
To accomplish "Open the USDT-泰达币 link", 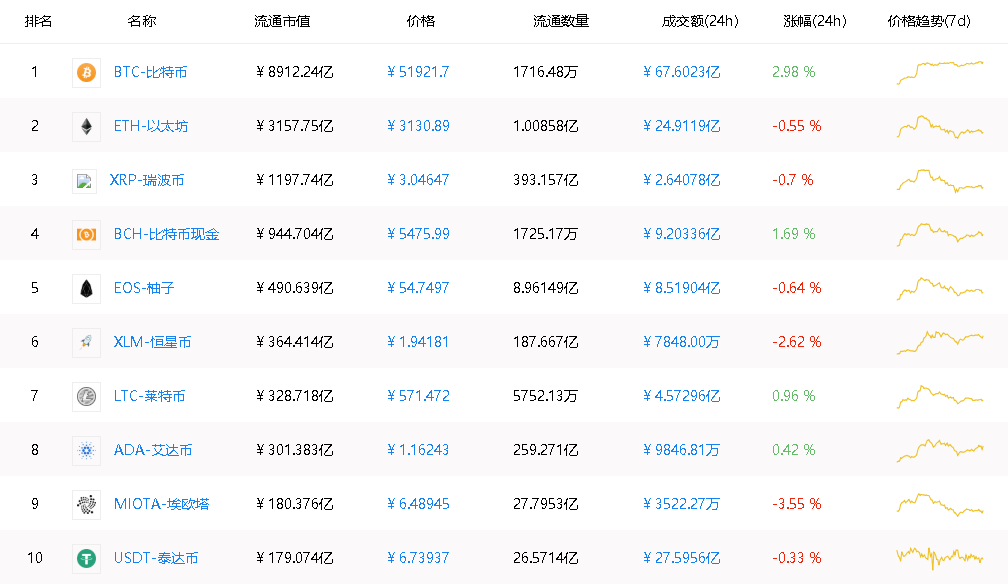I will pos(156,558).
